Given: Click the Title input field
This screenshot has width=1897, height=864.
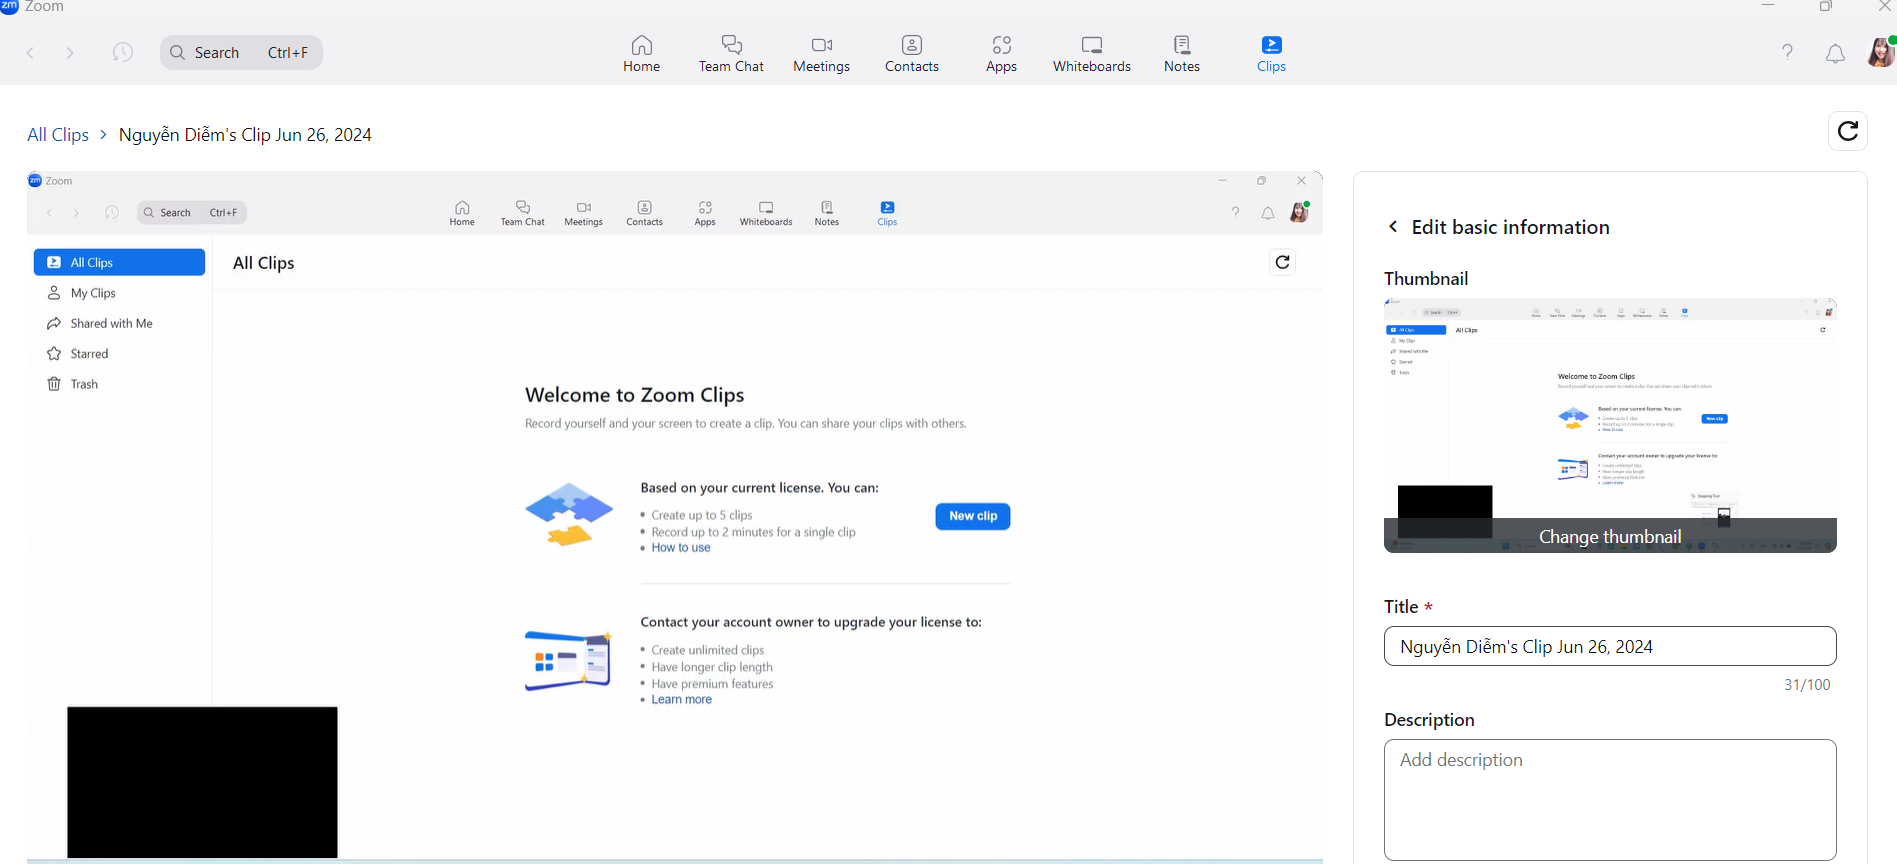Looking at the screenshot, I should point(1609,646).
